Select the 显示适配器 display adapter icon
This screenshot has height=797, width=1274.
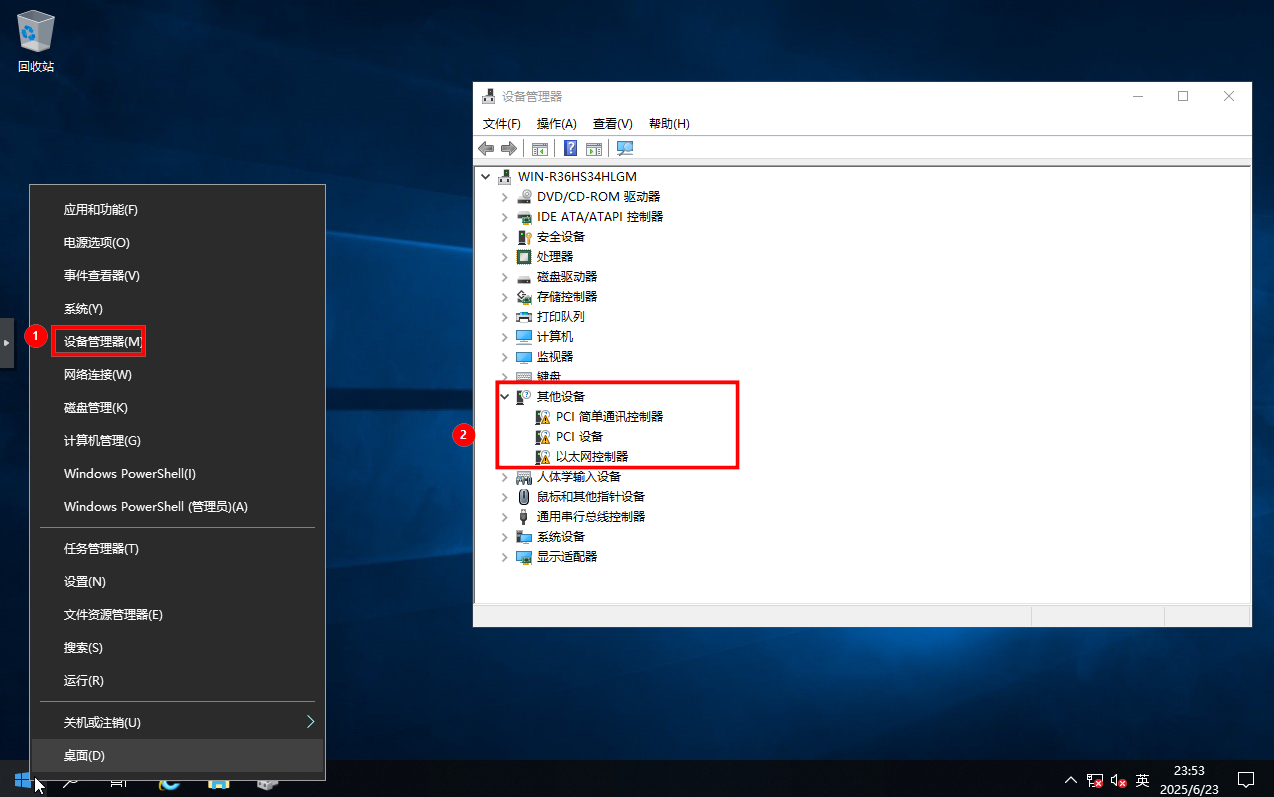pyautogui.click(x=524, y=557)
